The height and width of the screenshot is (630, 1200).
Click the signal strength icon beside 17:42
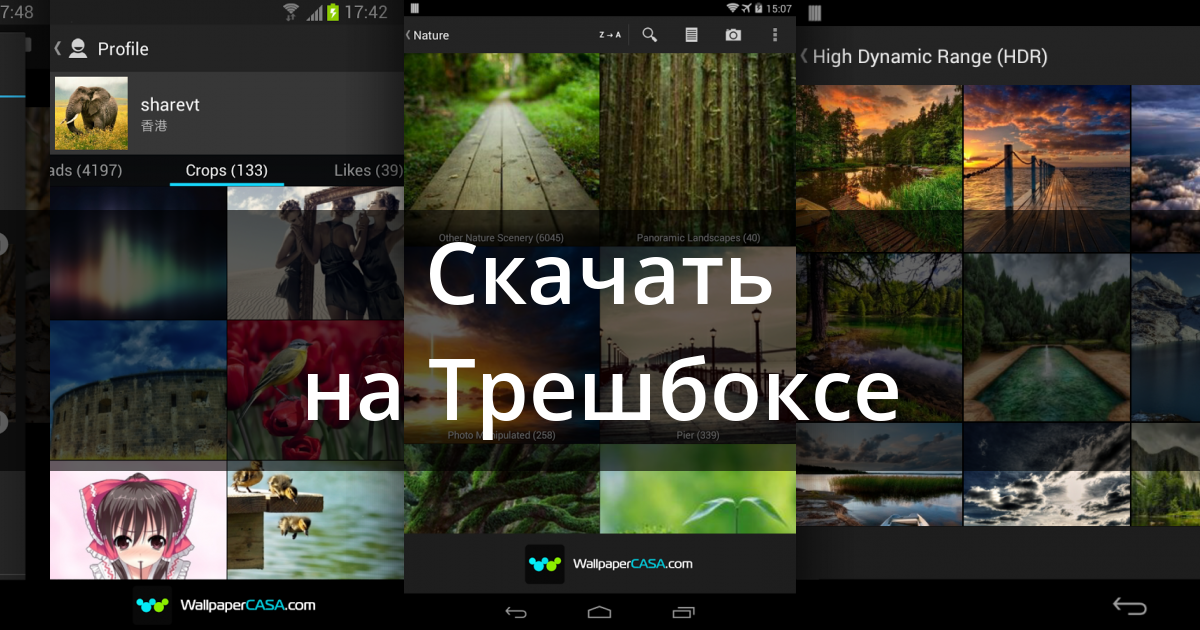coord(314,12)
